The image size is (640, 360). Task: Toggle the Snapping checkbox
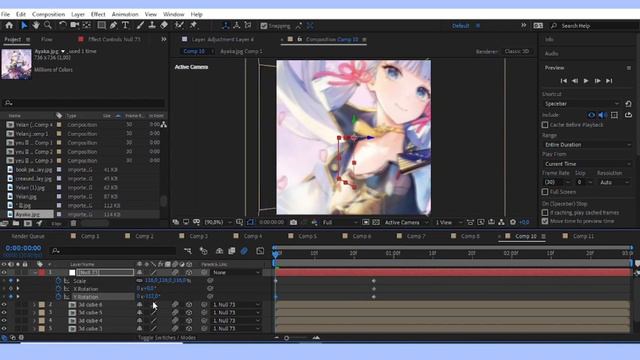point(264,26)
